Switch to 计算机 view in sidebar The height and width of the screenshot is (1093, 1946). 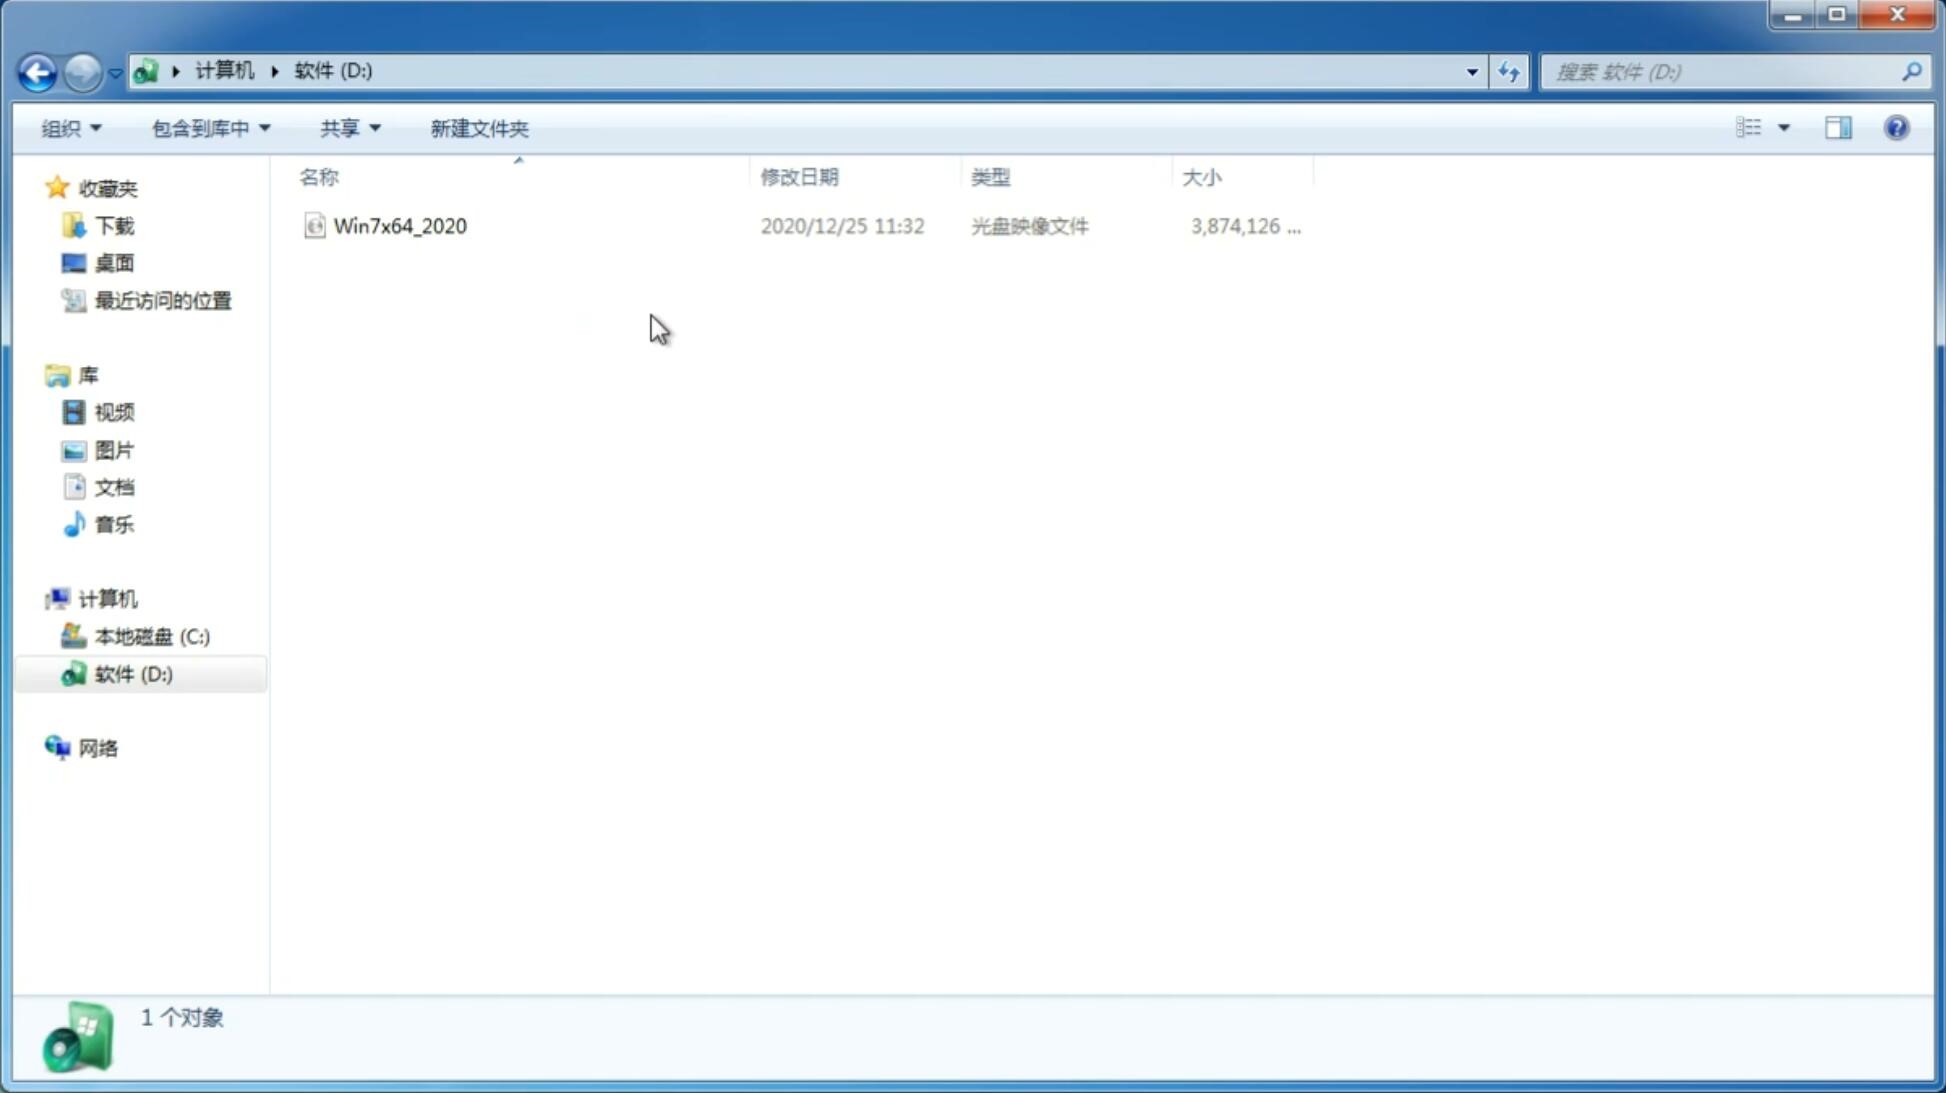click(x=108, y=597)
